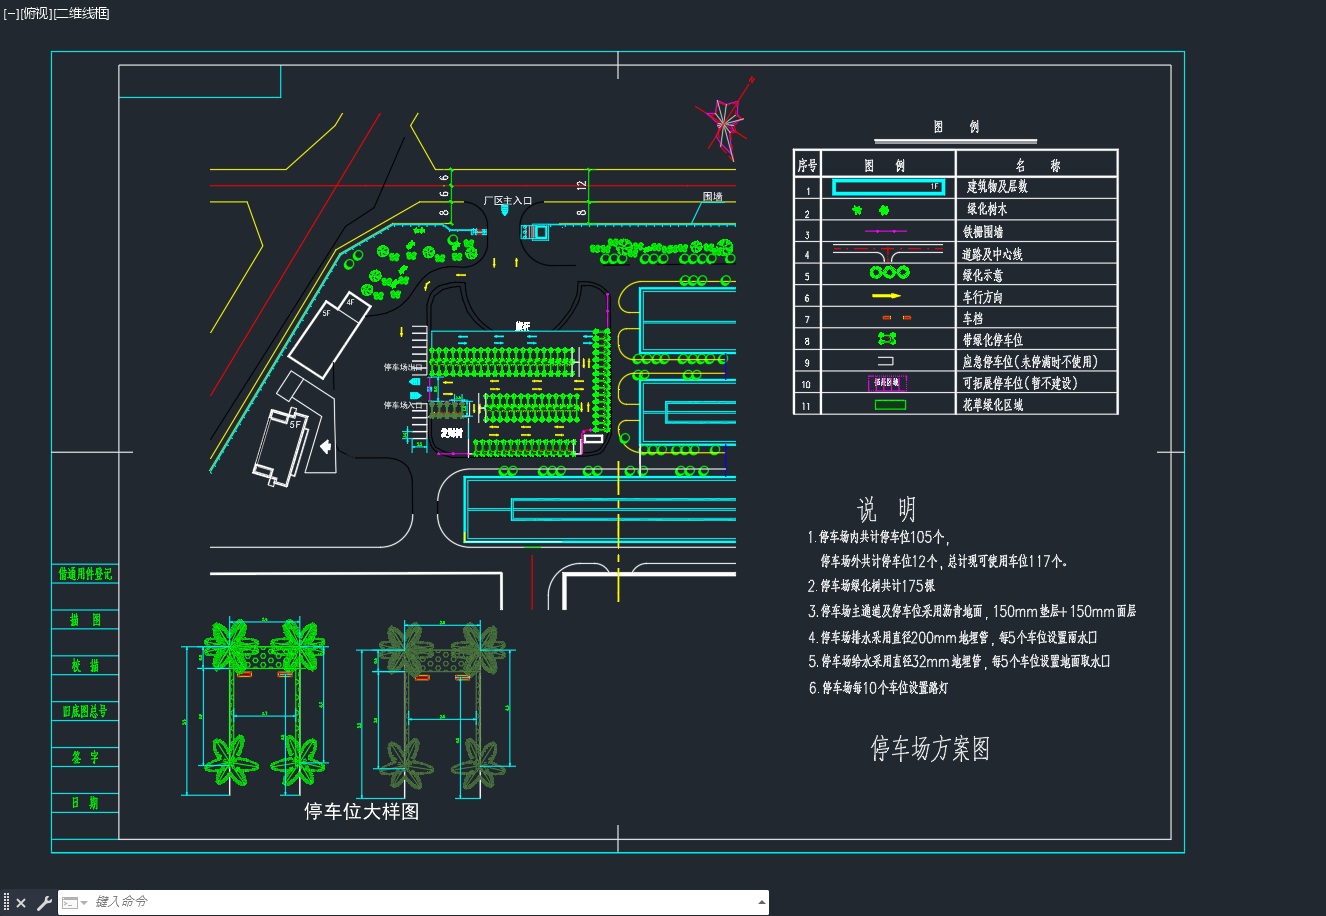Select the 道路及中心线 legend text
The height and width of the screenshot is (916, 1326).
[992, 254]
